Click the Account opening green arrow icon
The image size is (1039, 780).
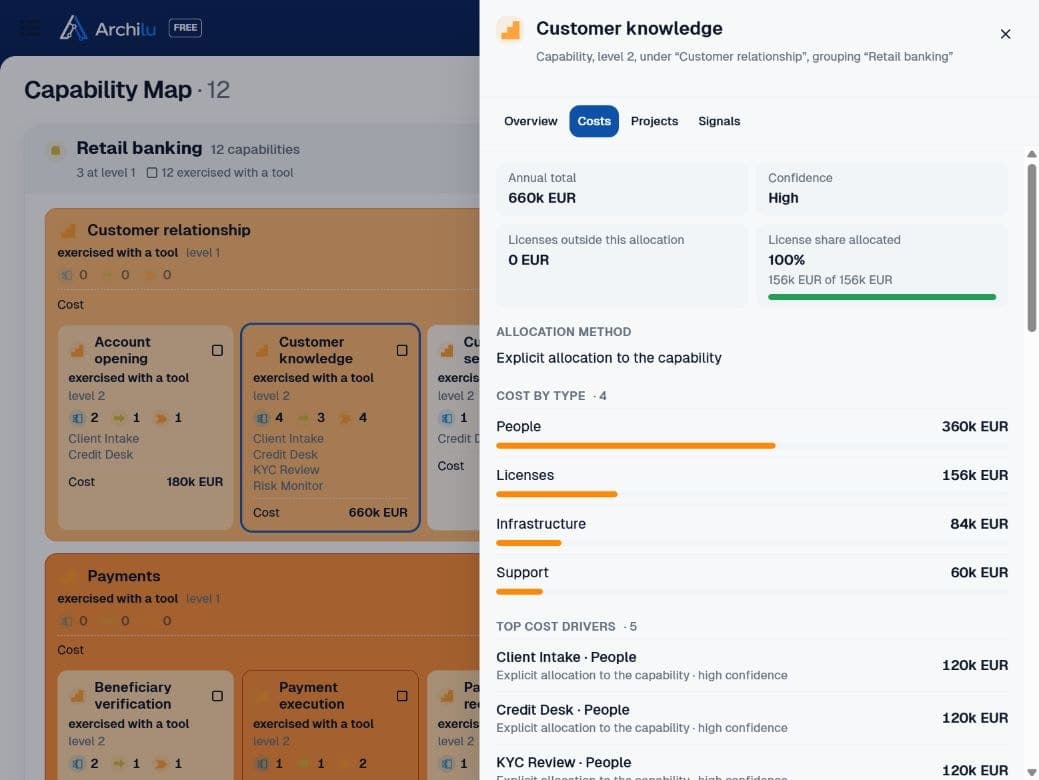[119, 418]
